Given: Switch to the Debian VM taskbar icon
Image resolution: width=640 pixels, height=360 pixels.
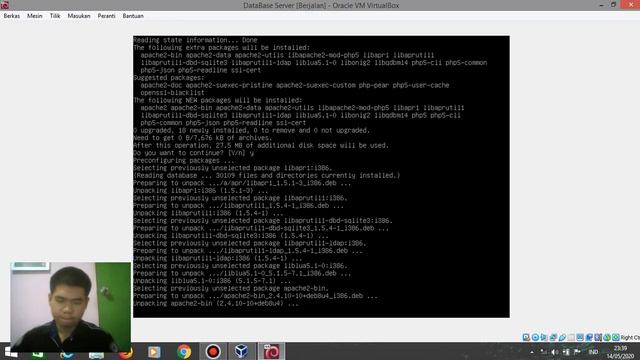Looking at the screenshot, I should [271, 351].
